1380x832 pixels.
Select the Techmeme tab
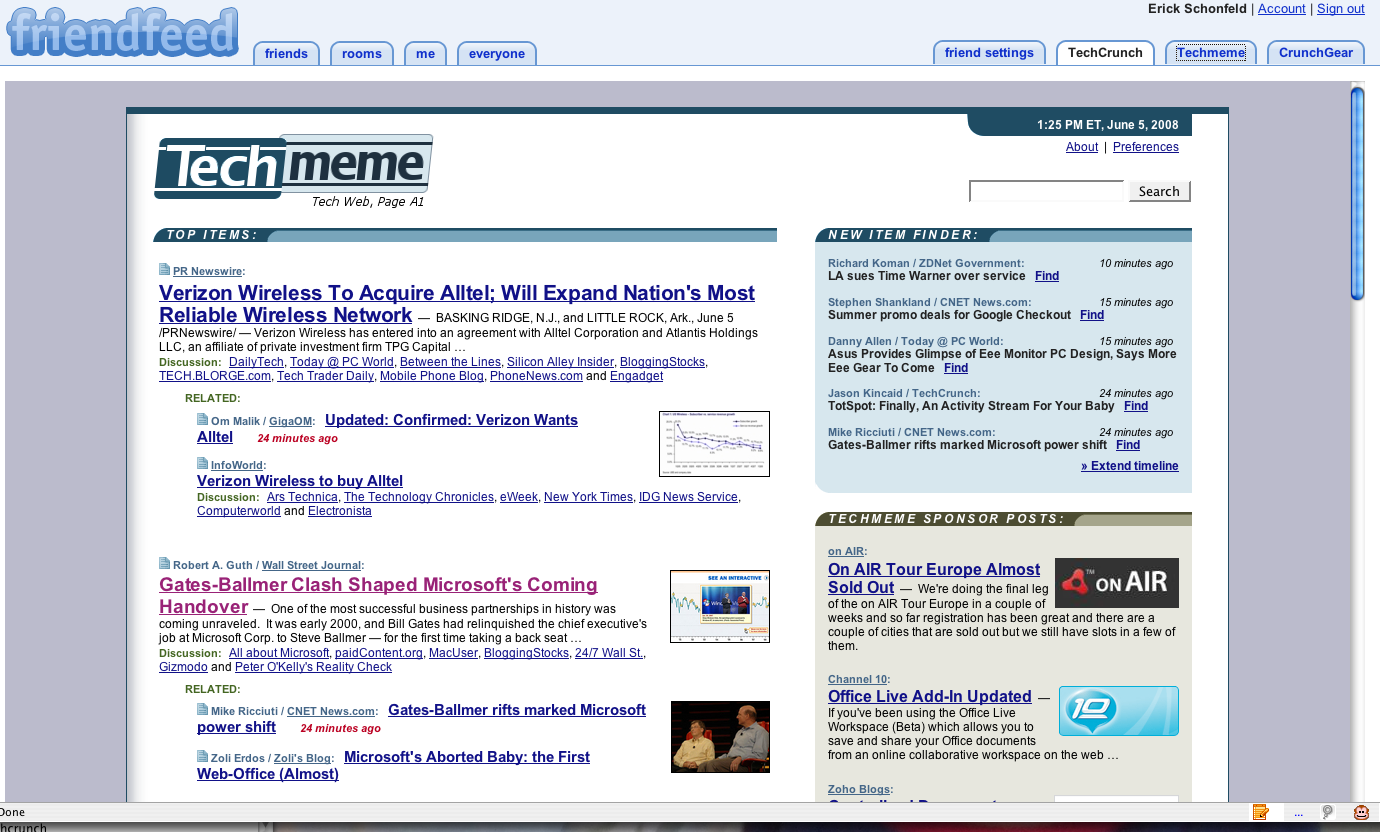click(1211, 53)
